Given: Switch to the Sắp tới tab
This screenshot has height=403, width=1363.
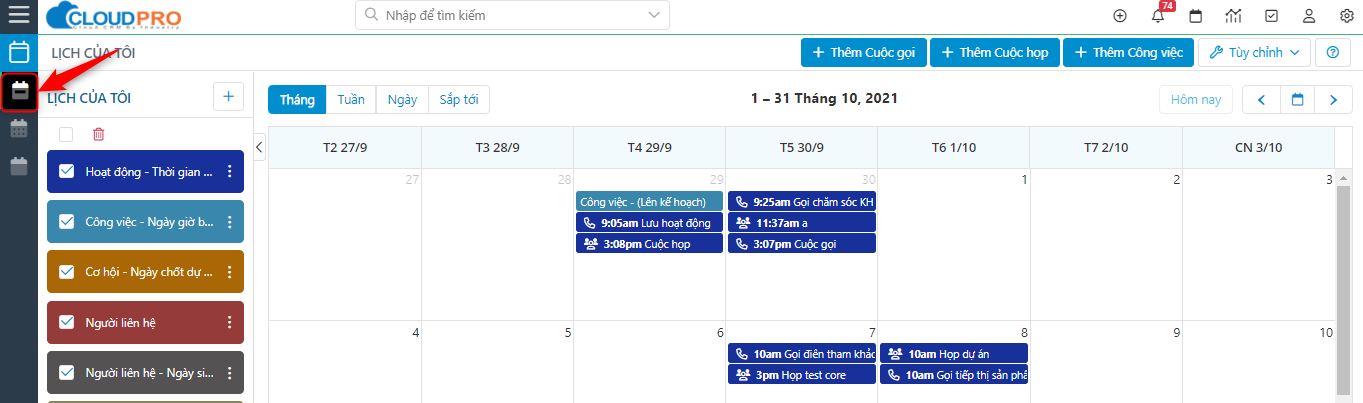Looking at the screenshot, I should [459, 100].
